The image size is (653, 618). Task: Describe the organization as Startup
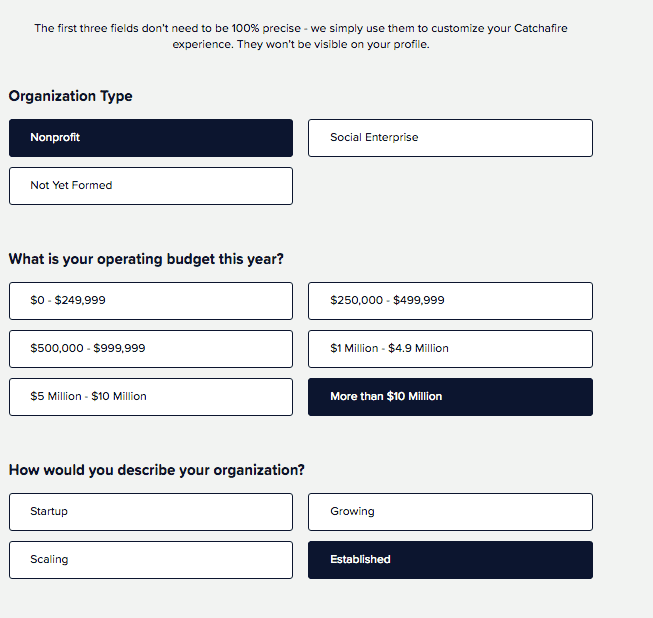[x=150, y=512]
